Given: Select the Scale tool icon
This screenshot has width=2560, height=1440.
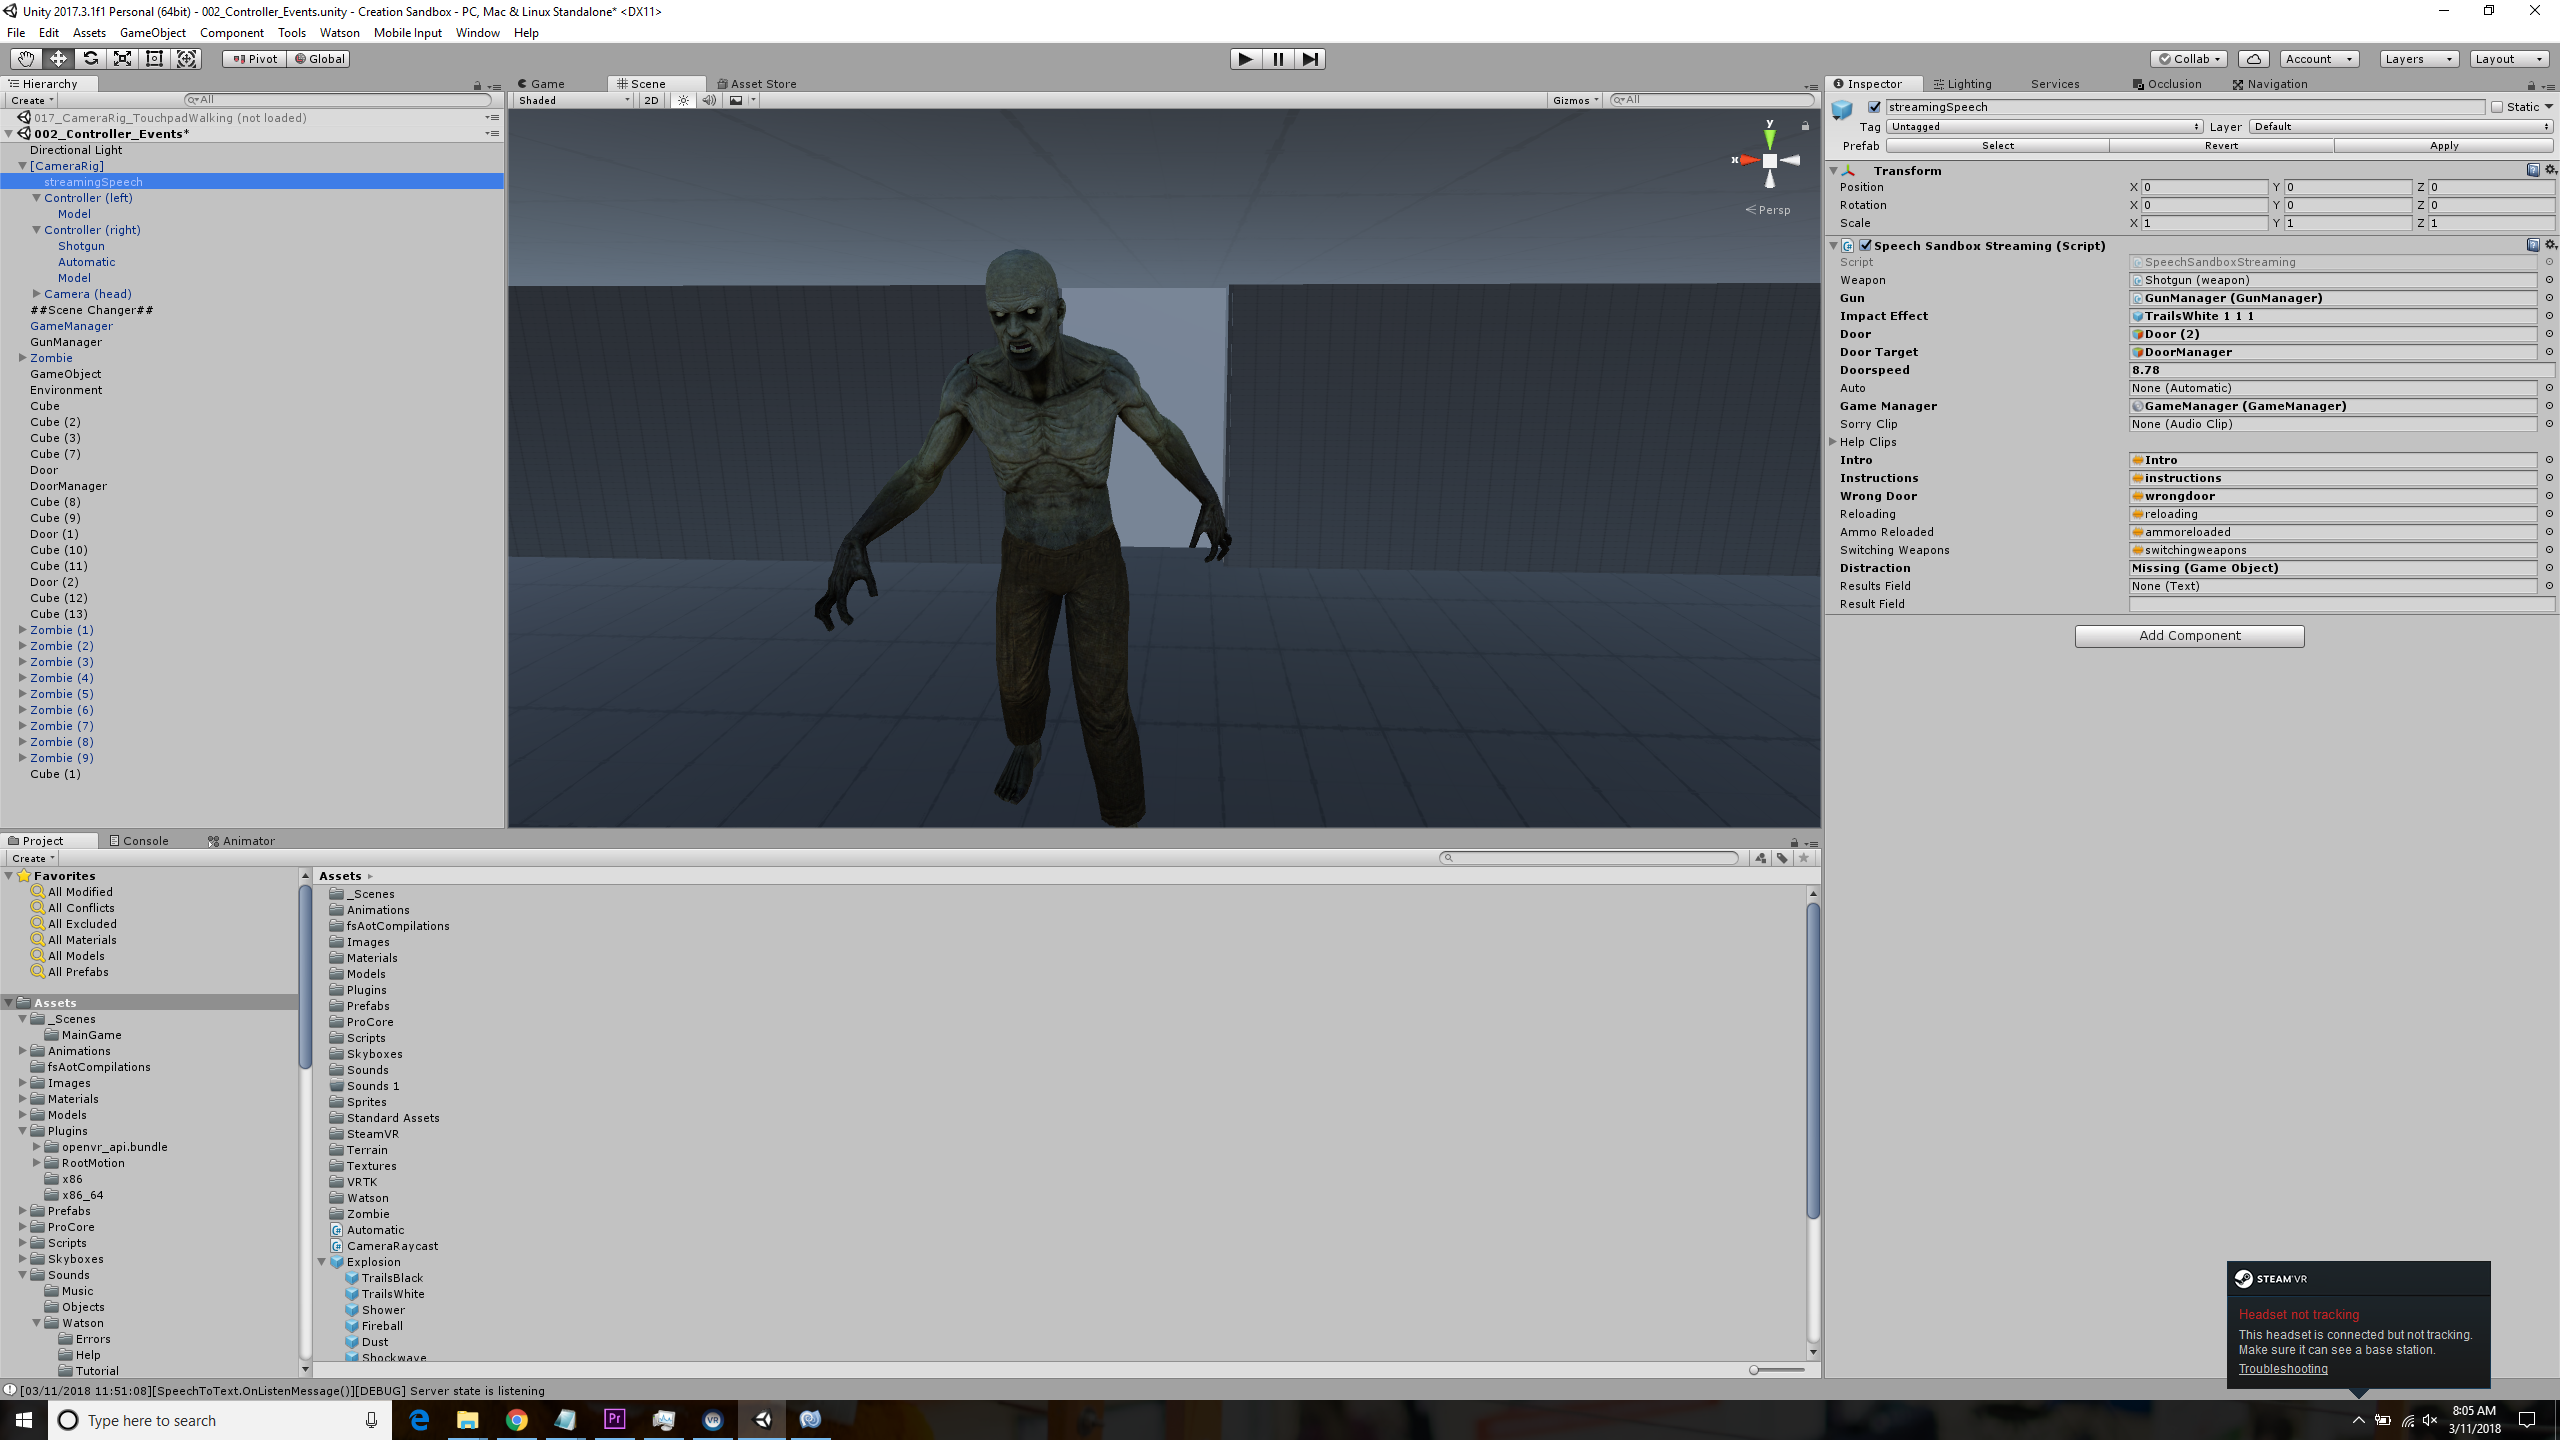Looking at the screenshot, I should (x=122, y=59).
